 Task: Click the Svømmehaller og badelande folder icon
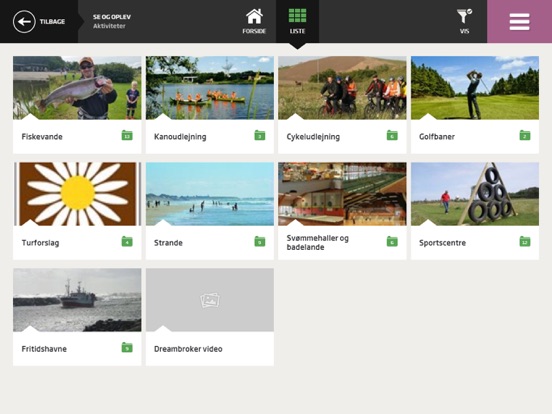(x=392, y=242)
